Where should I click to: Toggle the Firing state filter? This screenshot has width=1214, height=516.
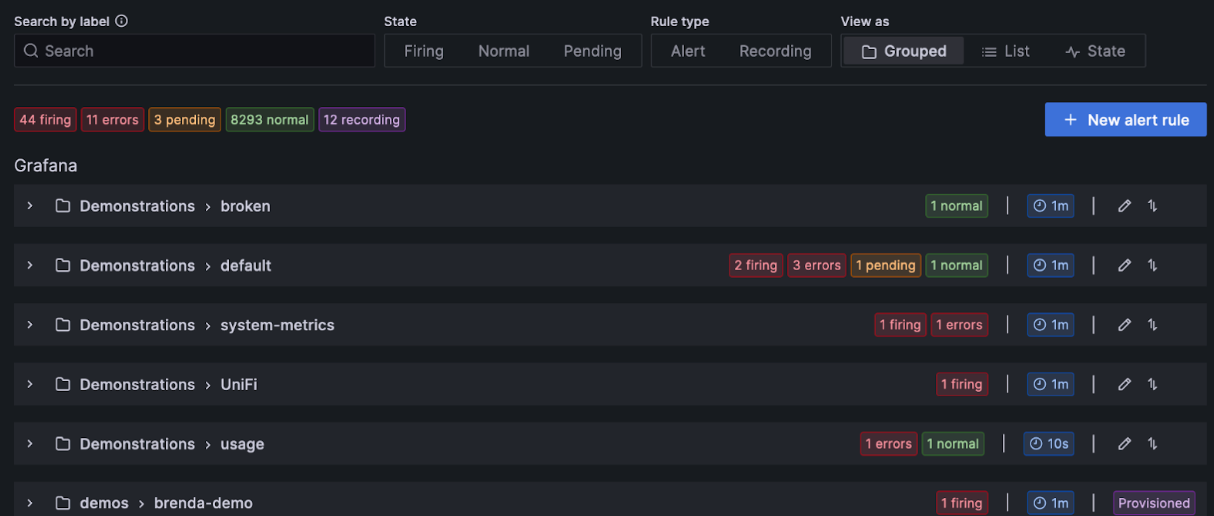(x=423, y=51)
